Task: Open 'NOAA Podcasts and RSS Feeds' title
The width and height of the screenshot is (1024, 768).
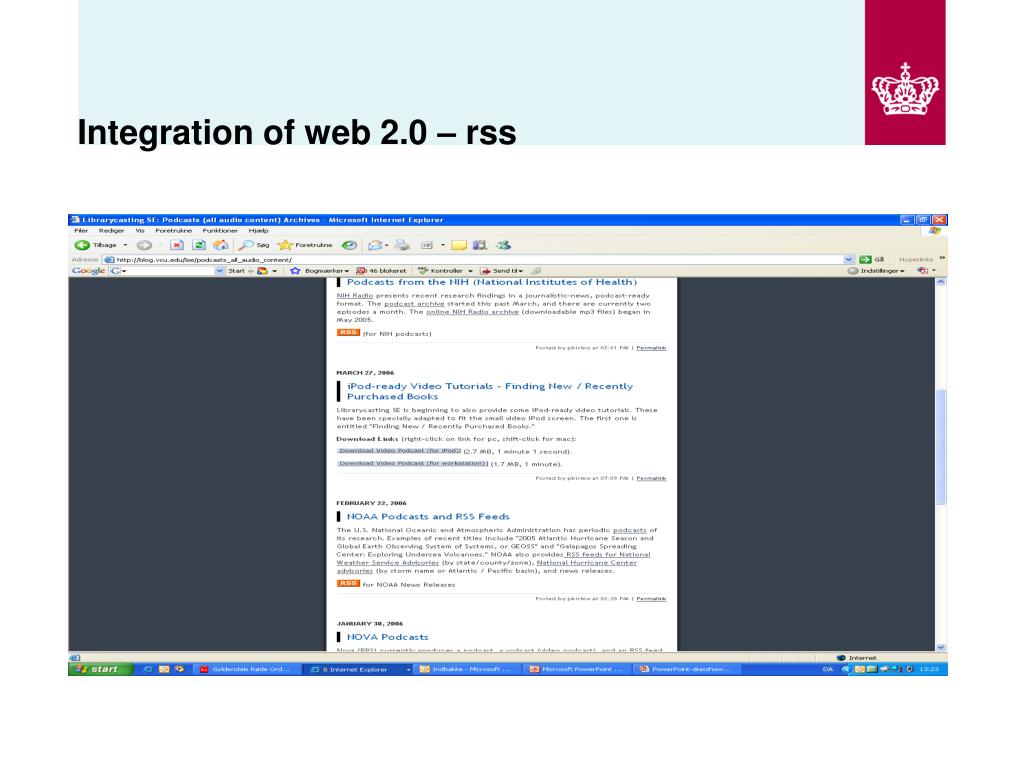Action: [x=428, y=517]
